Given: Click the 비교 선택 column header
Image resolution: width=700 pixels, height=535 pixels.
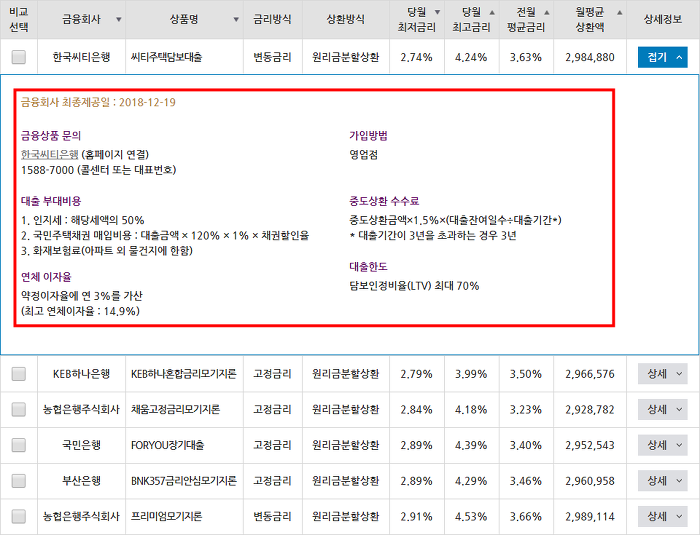Looking at the screenshot, I should pyautogui.click(x=19, y=19).
